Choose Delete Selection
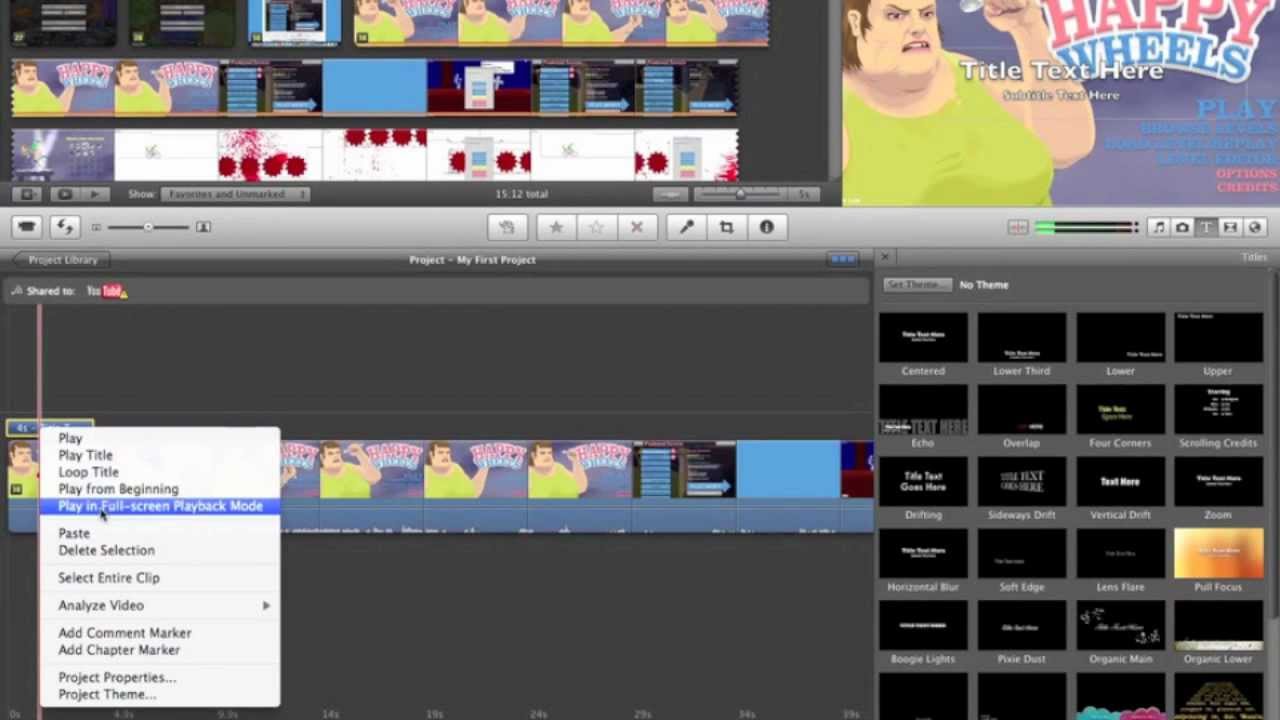Screen dimensions: 1280x720 tap(160, 550)
